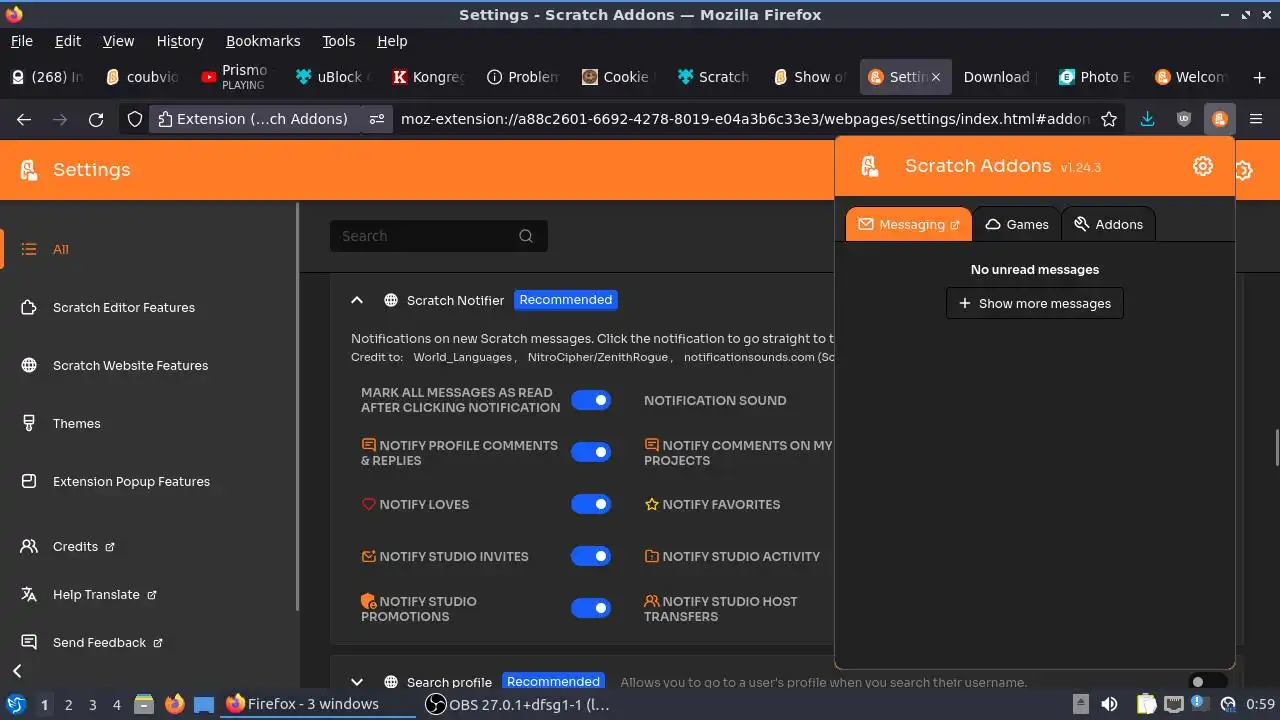Close the Settings browser tab
Viewport: 1280px width, 720px height.
(936, 77)
